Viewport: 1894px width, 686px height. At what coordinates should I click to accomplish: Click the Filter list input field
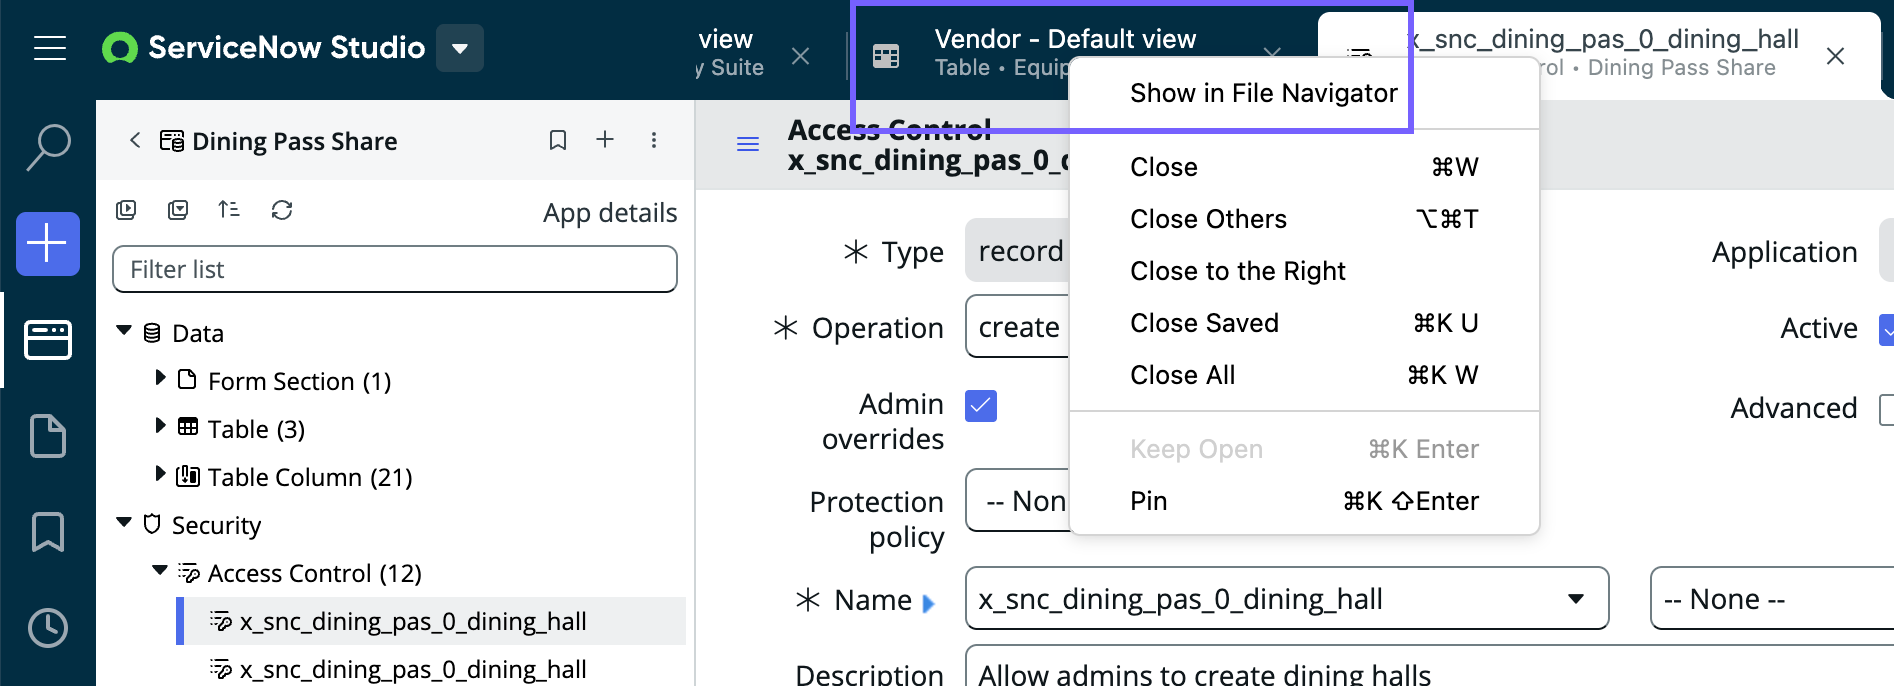click(395, 269)
